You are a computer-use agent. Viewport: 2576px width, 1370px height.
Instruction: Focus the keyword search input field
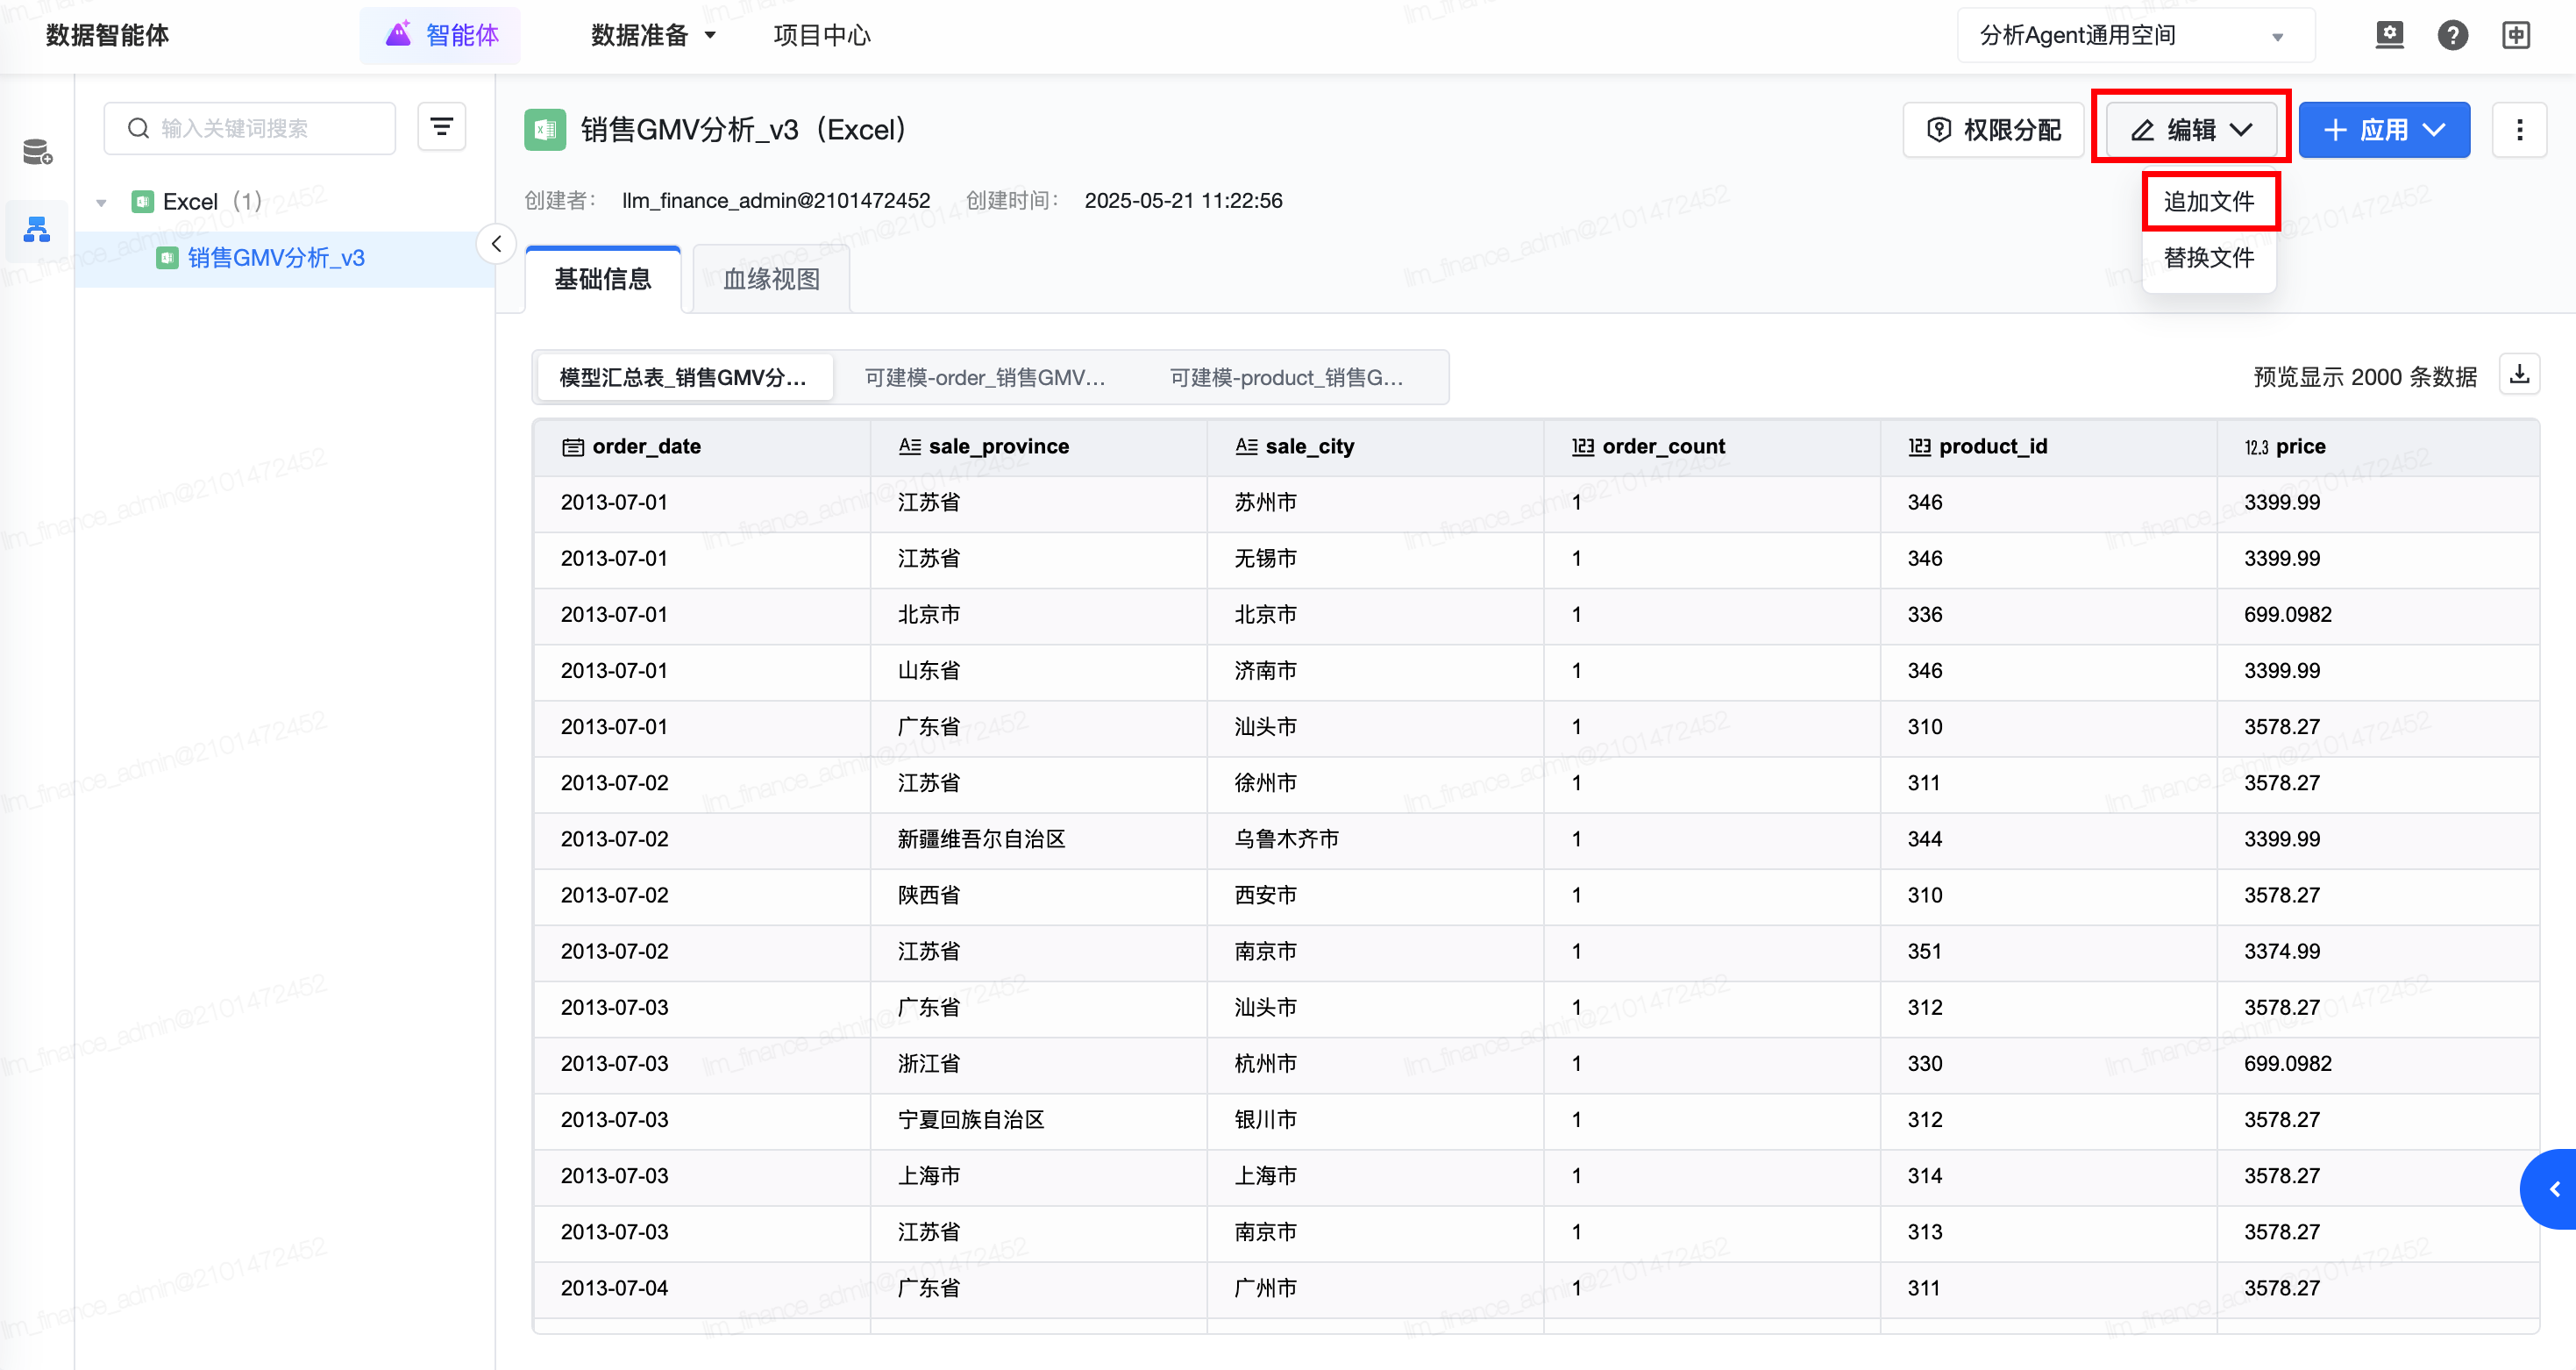[250, 129]
